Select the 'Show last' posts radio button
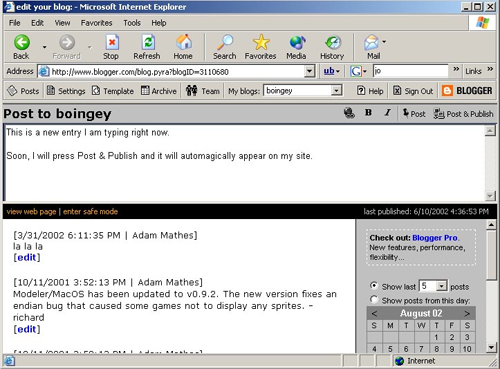This screenshot has width=500, height=369. (x=374, y=286)
